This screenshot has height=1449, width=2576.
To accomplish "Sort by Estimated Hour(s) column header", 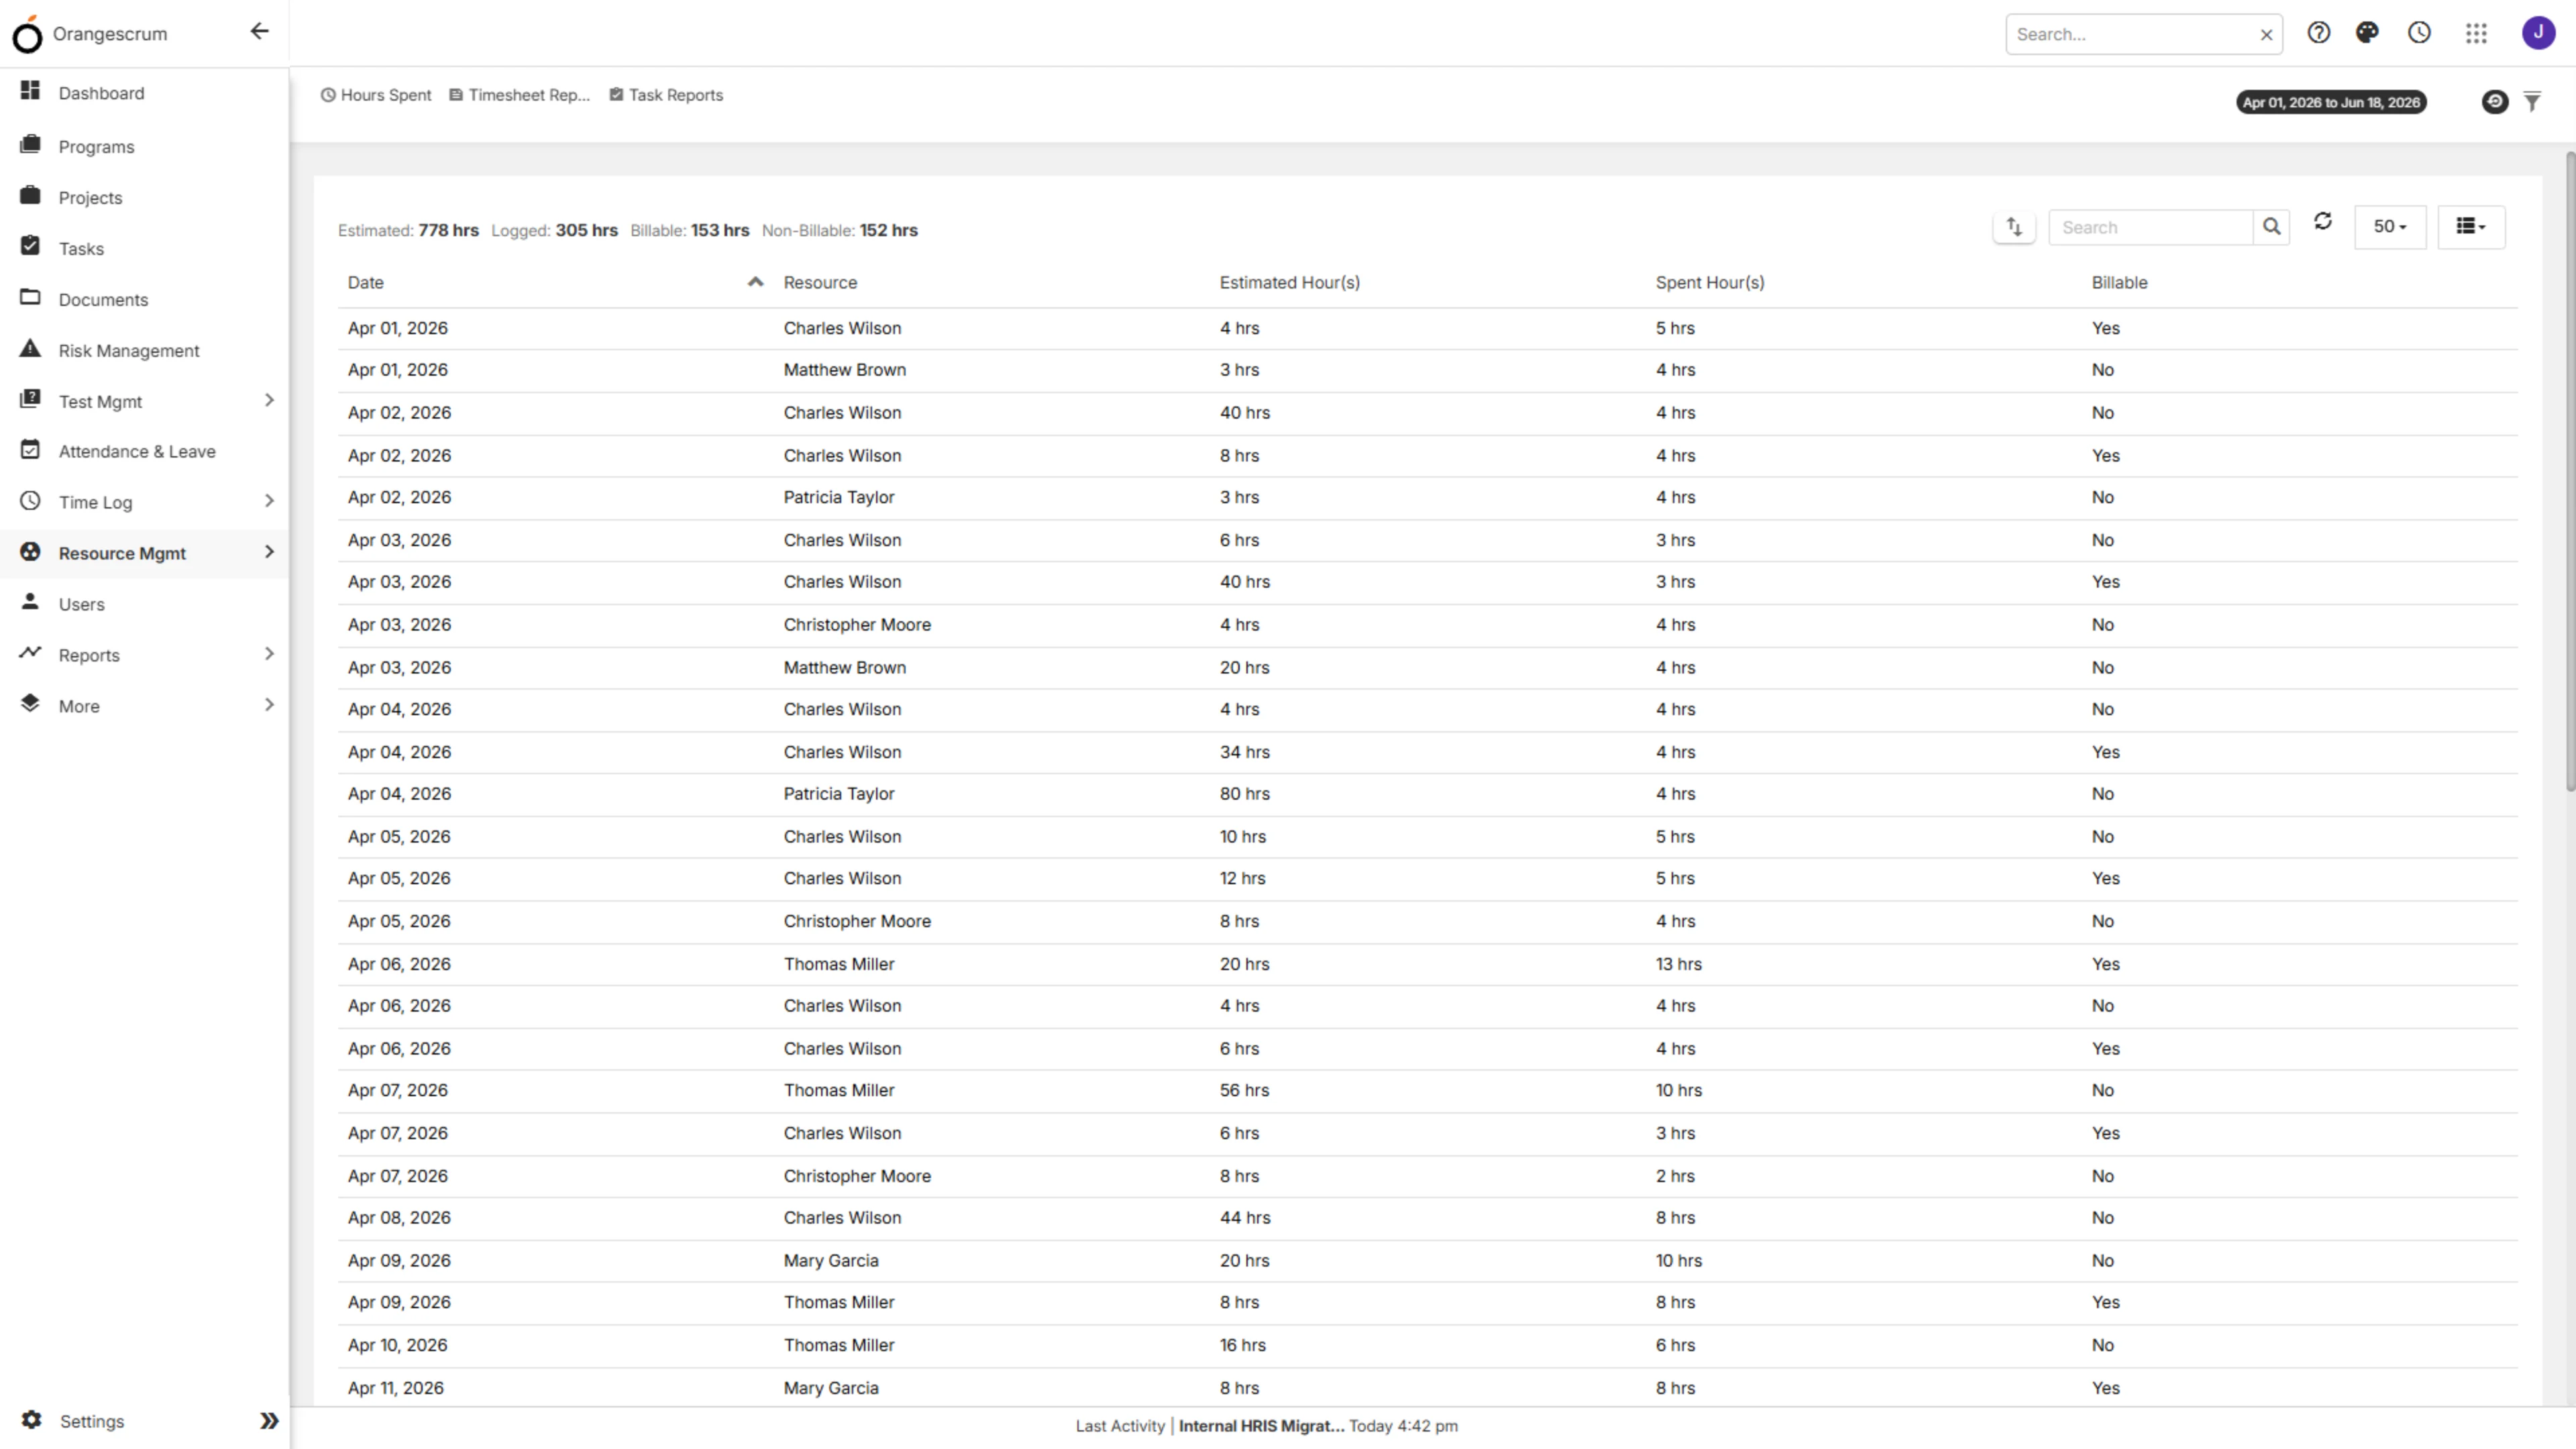I will click(1289, 282).
